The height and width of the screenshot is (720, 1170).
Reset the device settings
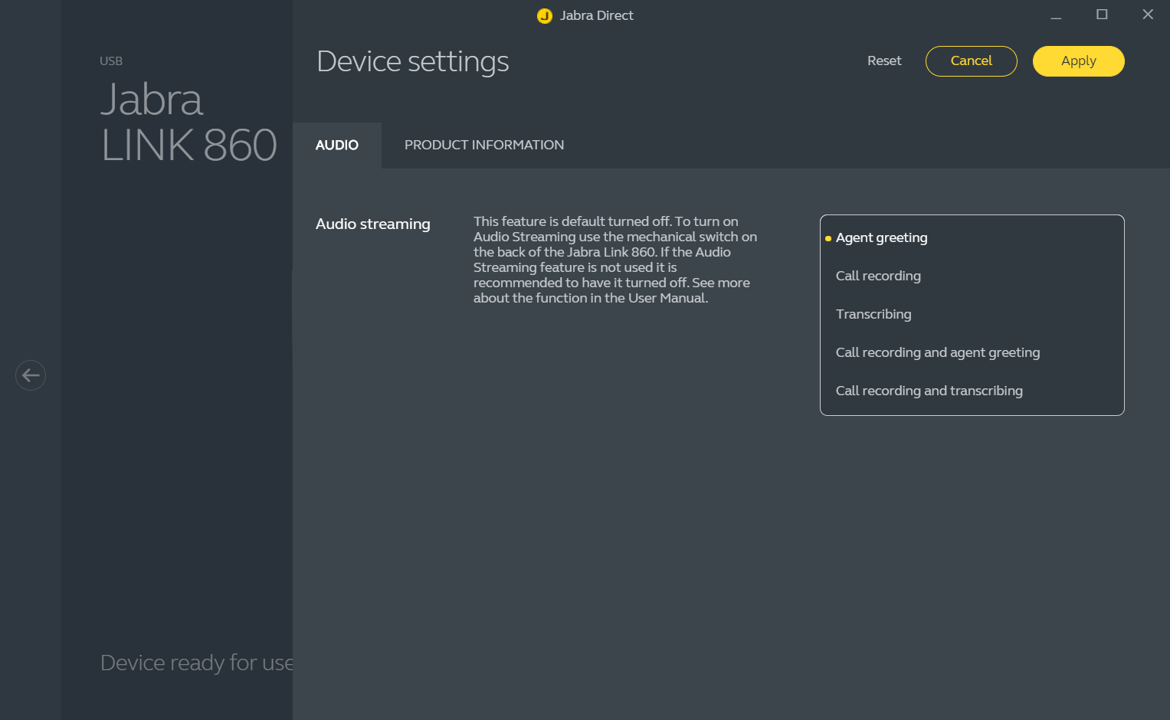tap(884, 61)
